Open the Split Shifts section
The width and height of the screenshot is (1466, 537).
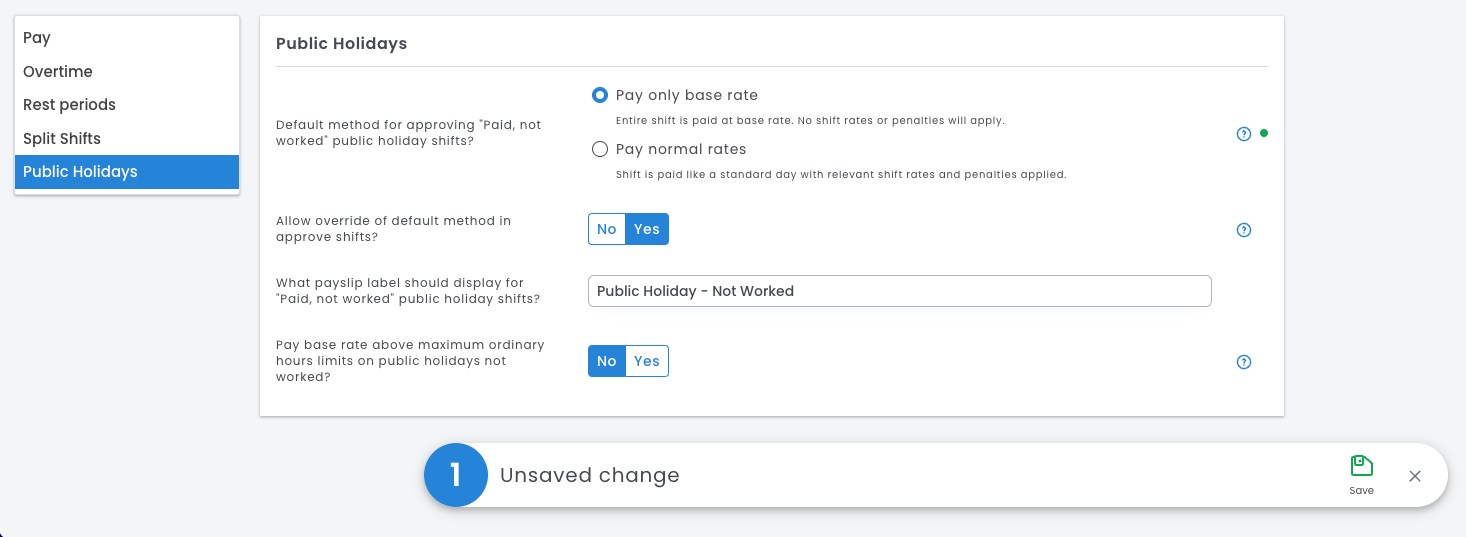click(62, 139)
